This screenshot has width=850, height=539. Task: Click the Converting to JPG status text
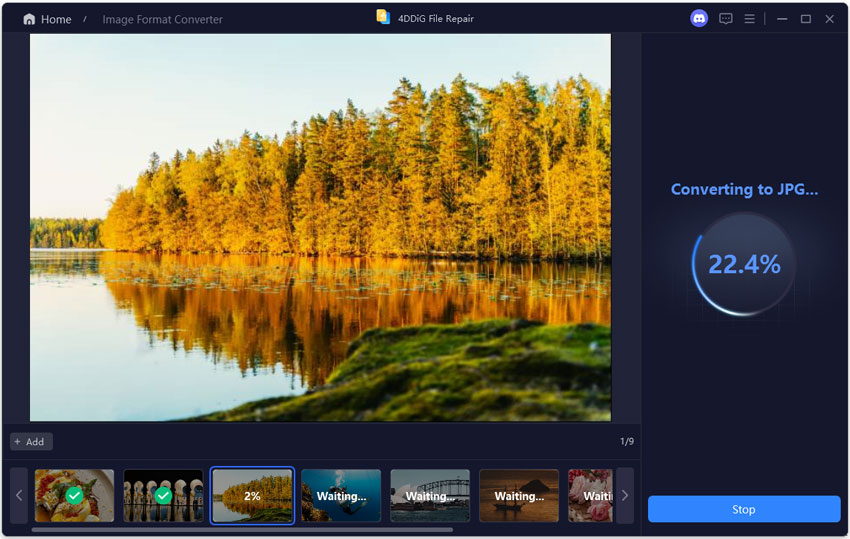(x=744, y=189)
